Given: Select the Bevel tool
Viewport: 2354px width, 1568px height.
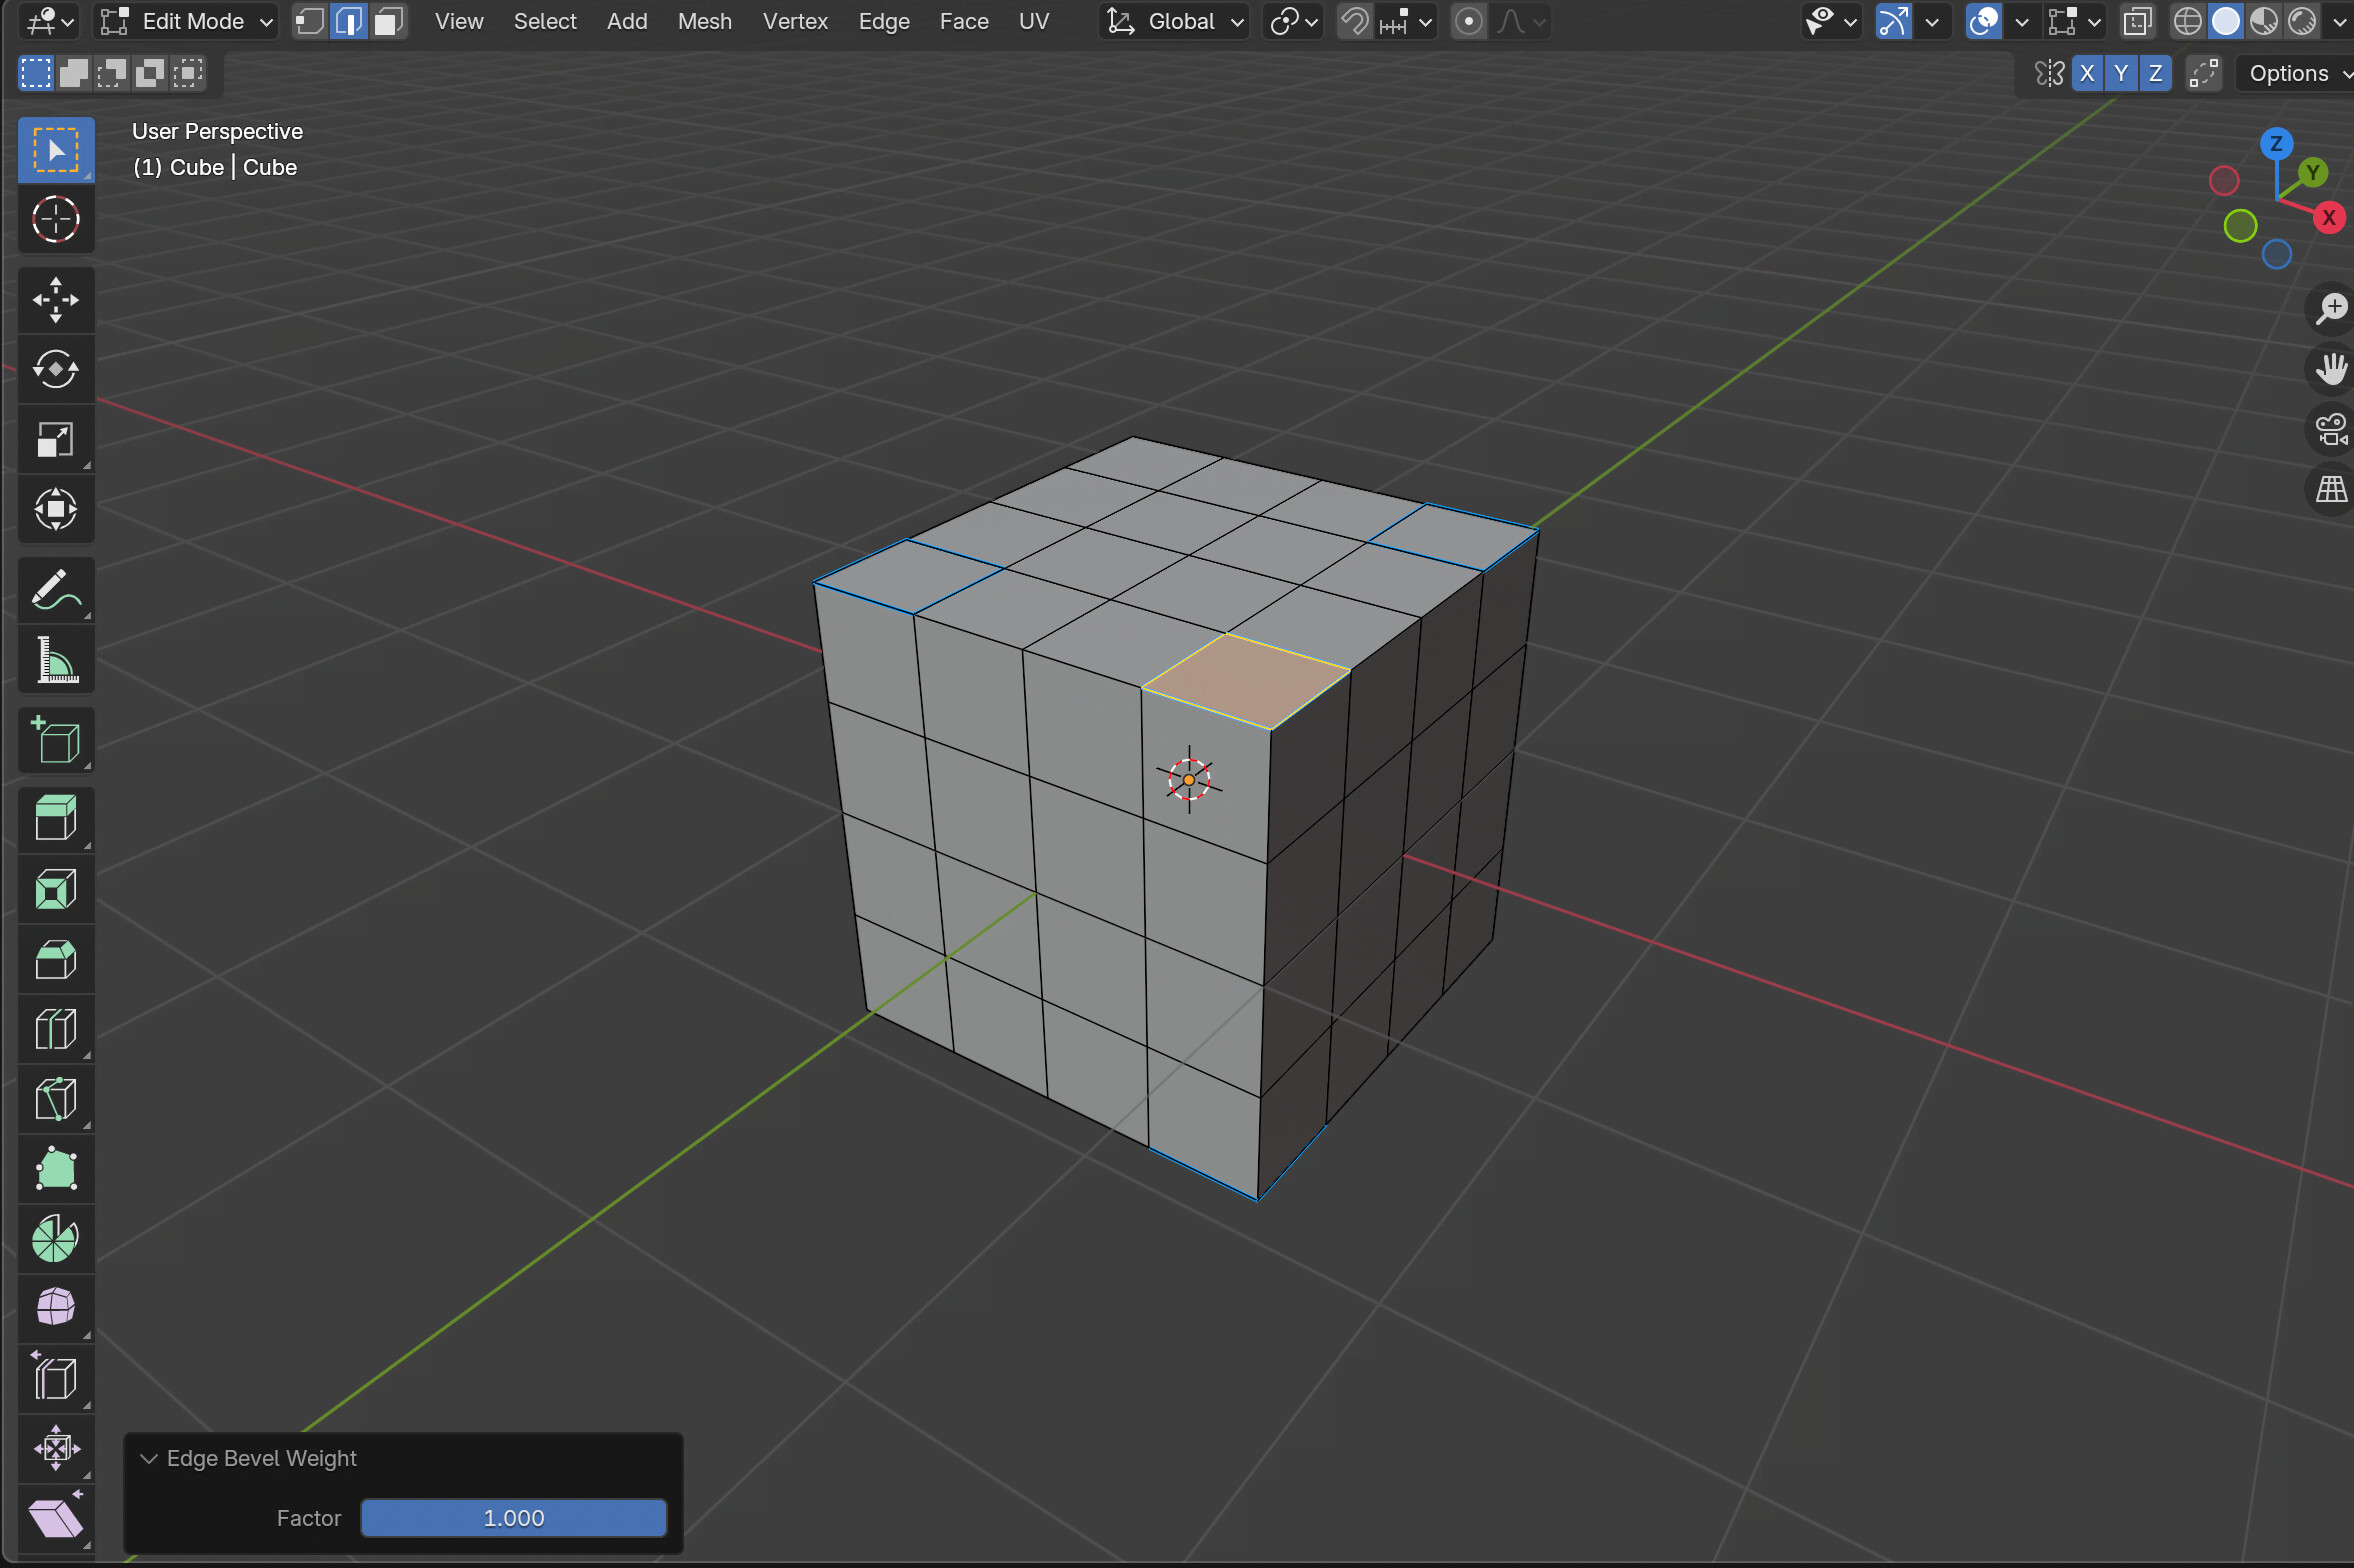Looking at the screenshot, I should (x=56, y=960).
